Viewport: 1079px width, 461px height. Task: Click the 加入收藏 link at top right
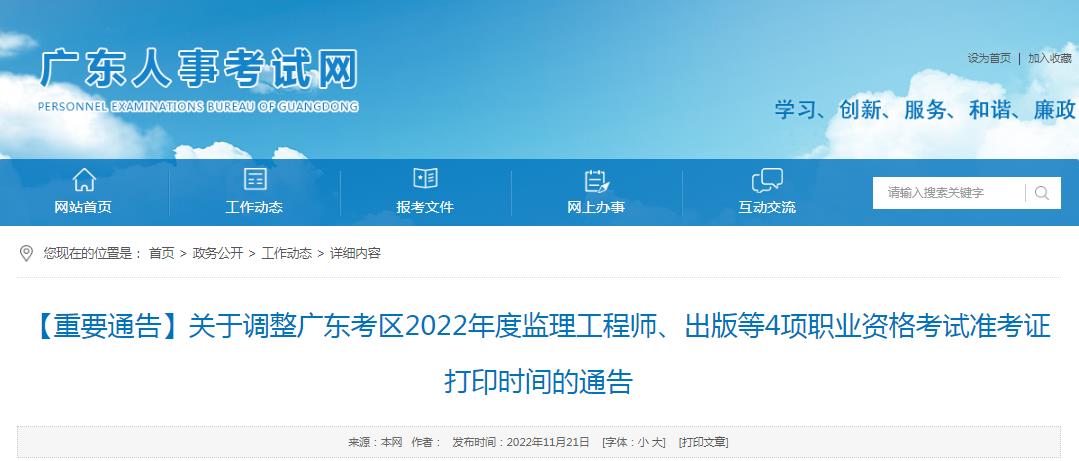point(1050,58)
